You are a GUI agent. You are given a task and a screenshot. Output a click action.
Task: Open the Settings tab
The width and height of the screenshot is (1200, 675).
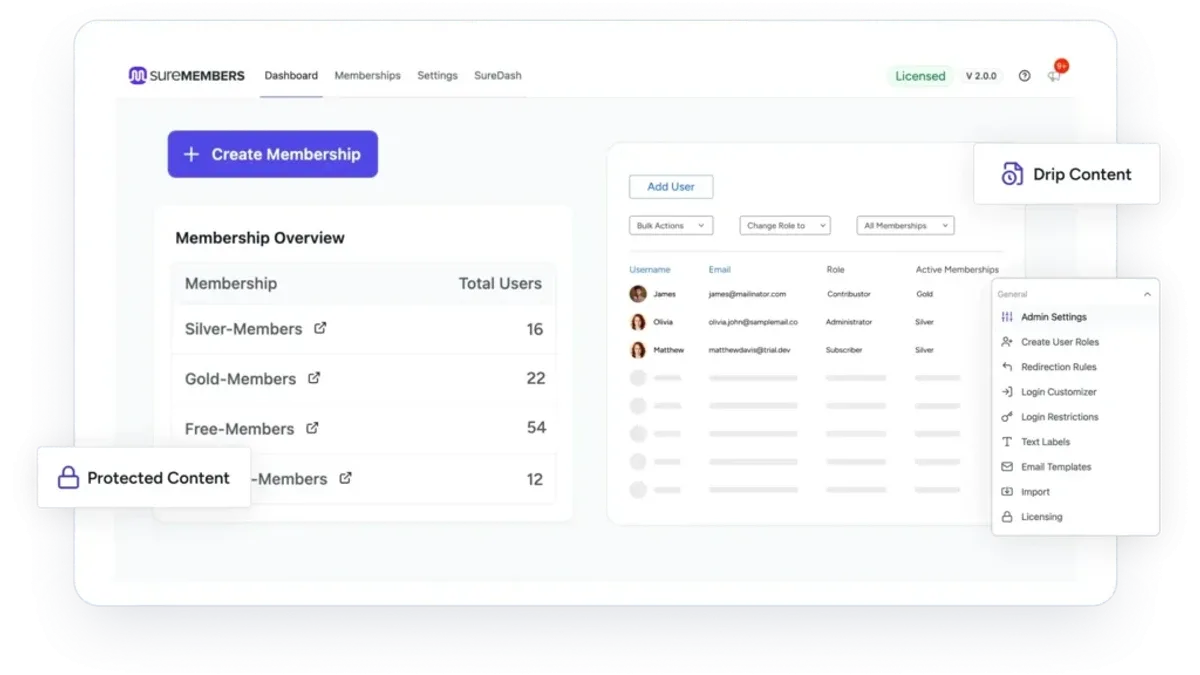tap(437, 76)
